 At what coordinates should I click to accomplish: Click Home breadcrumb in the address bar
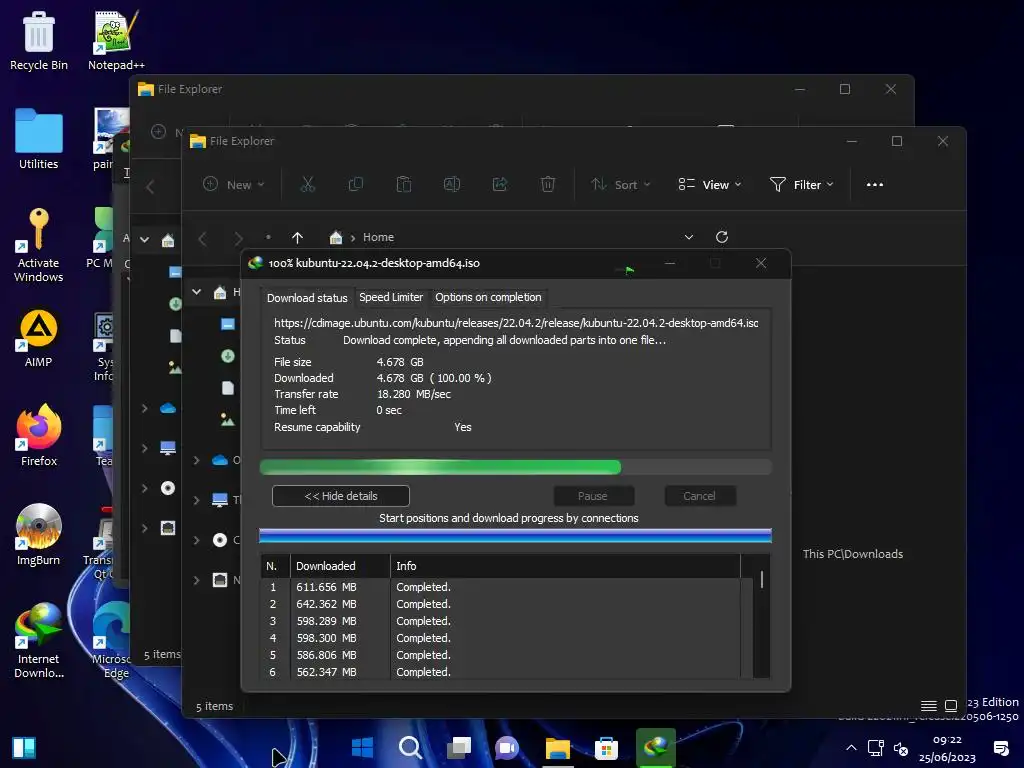click(x=378, y=237)
